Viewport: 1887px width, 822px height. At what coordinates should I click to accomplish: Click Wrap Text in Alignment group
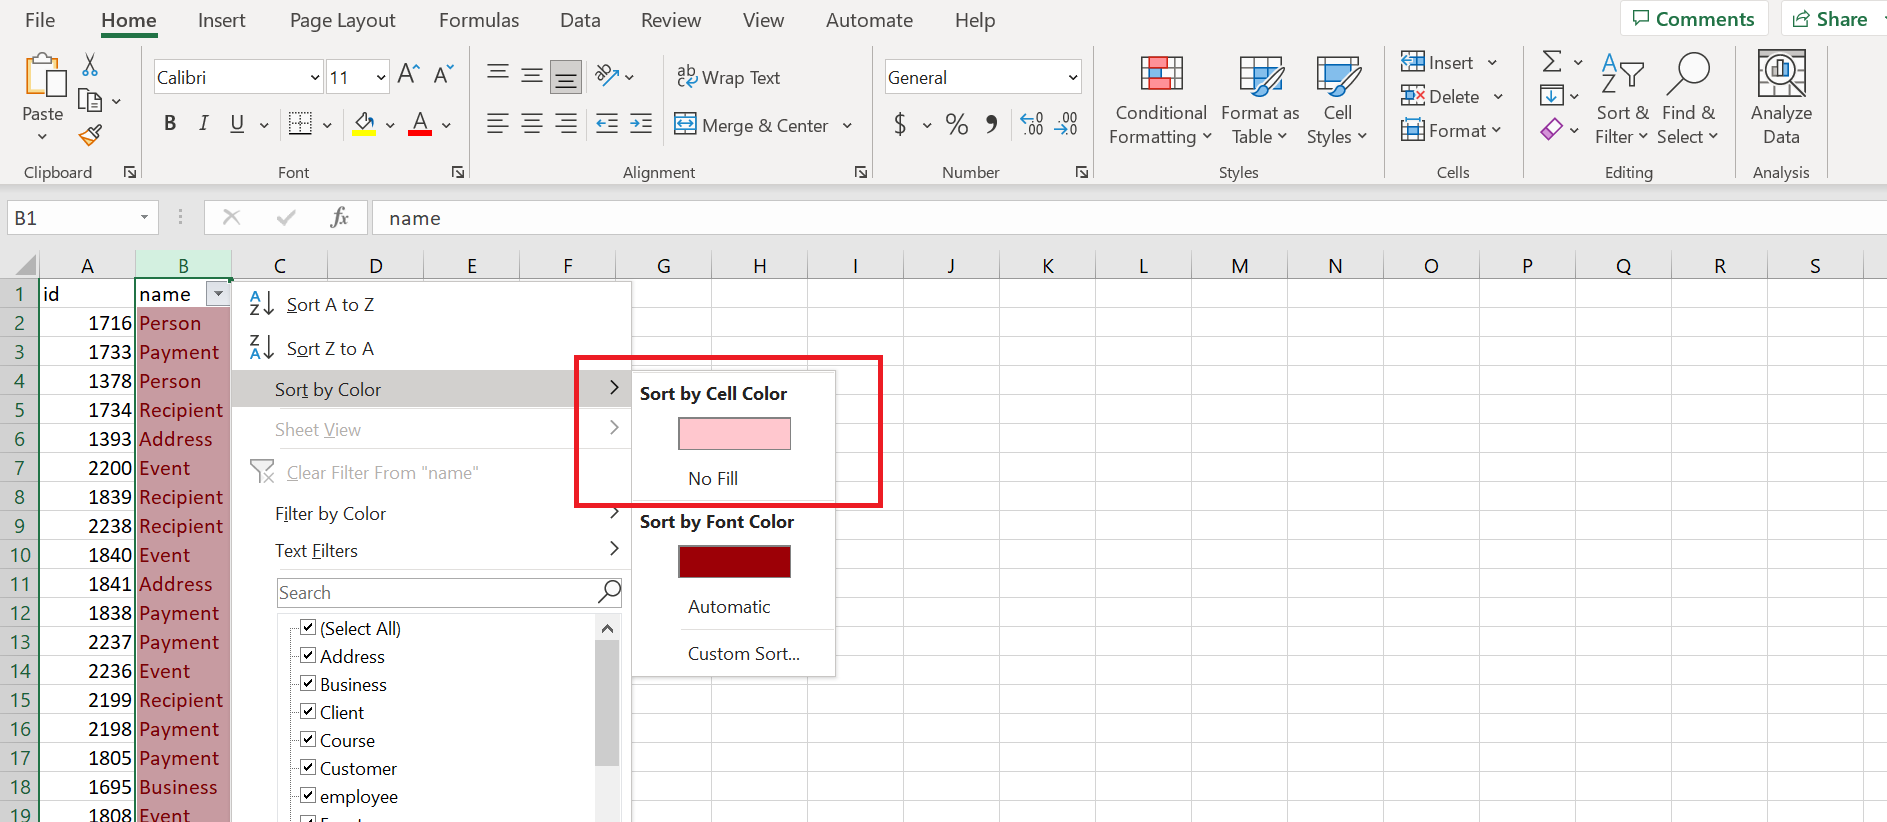tap(728, 77)
